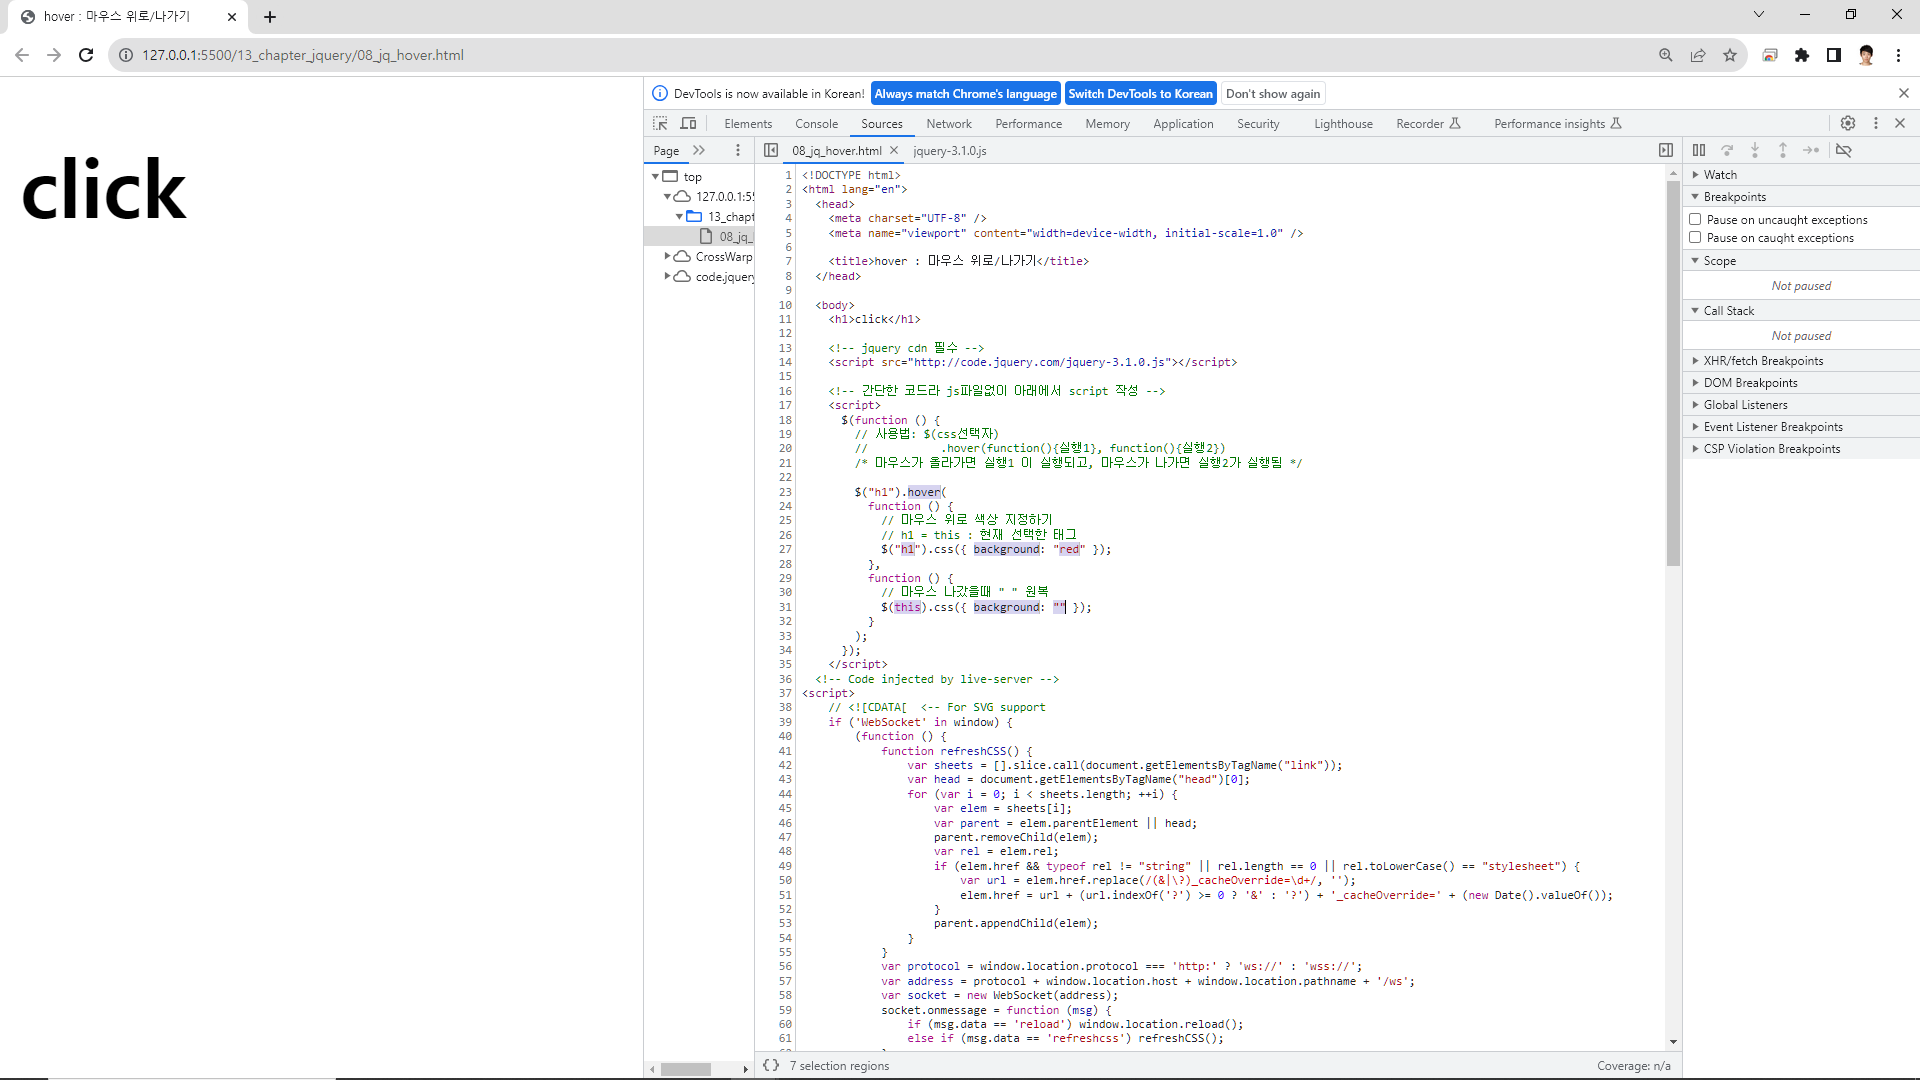Expand the CrossWarp tree node
The width and height of the screenshot is (1920, 1080).
(667, 256)
